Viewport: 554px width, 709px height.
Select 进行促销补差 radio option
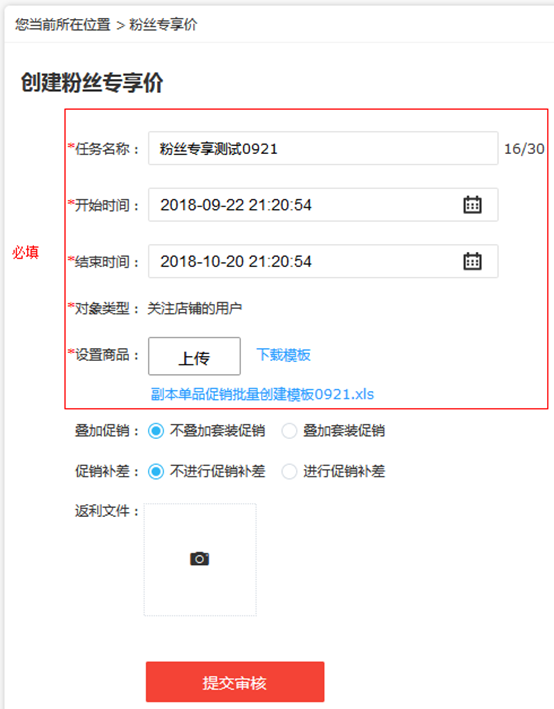click(x=289, y=472)
